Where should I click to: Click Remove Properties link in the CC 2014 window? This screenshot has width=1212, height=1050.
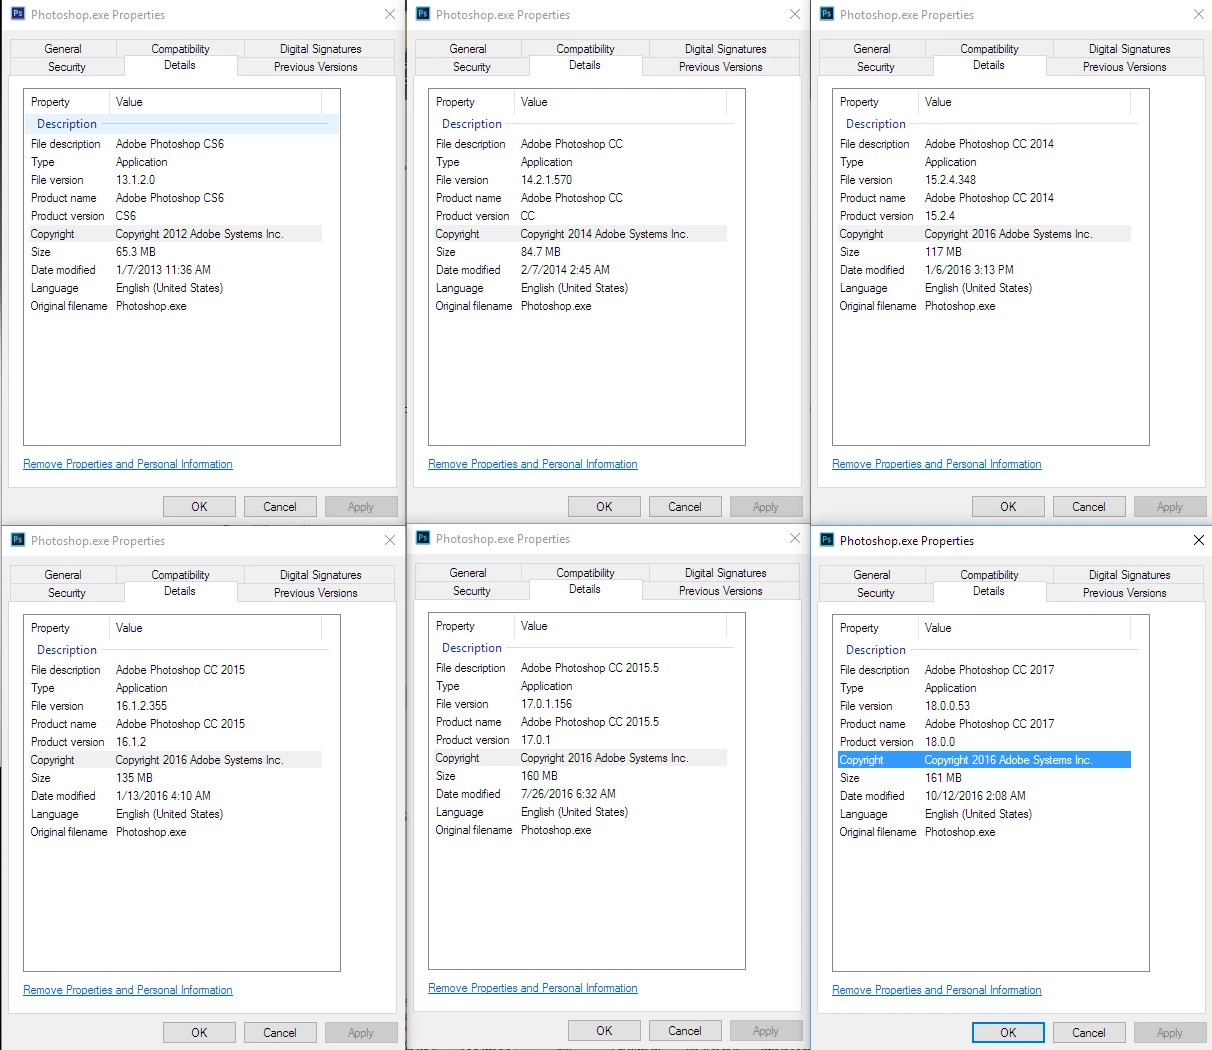[x=937, y=464]
